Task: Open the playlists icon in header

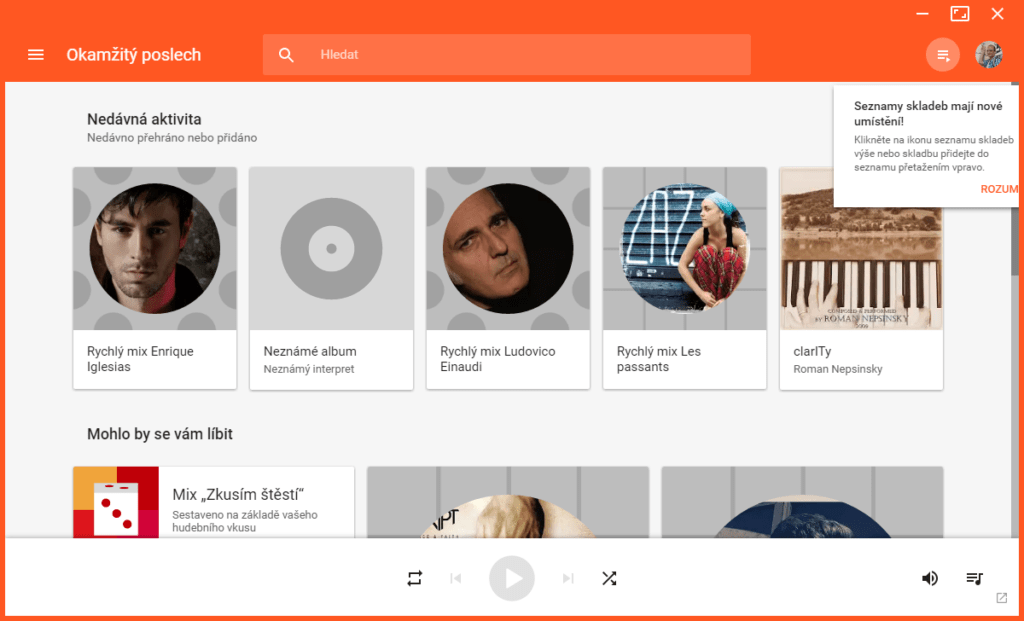Action: click(943, 55)
